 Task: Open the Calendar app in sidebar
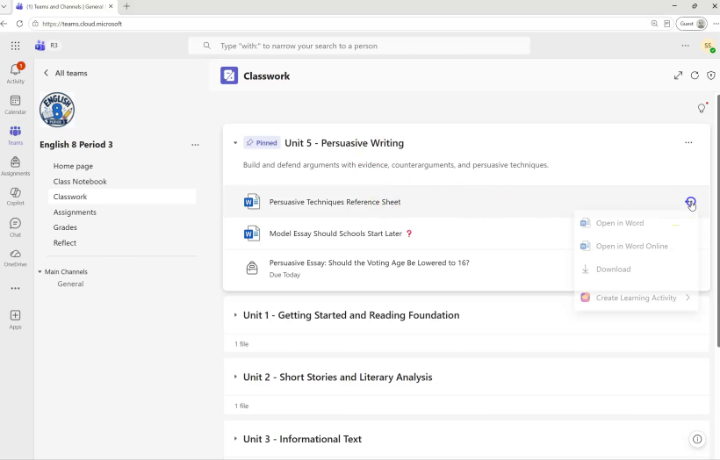pyautogui.click(x=15, y=104)
